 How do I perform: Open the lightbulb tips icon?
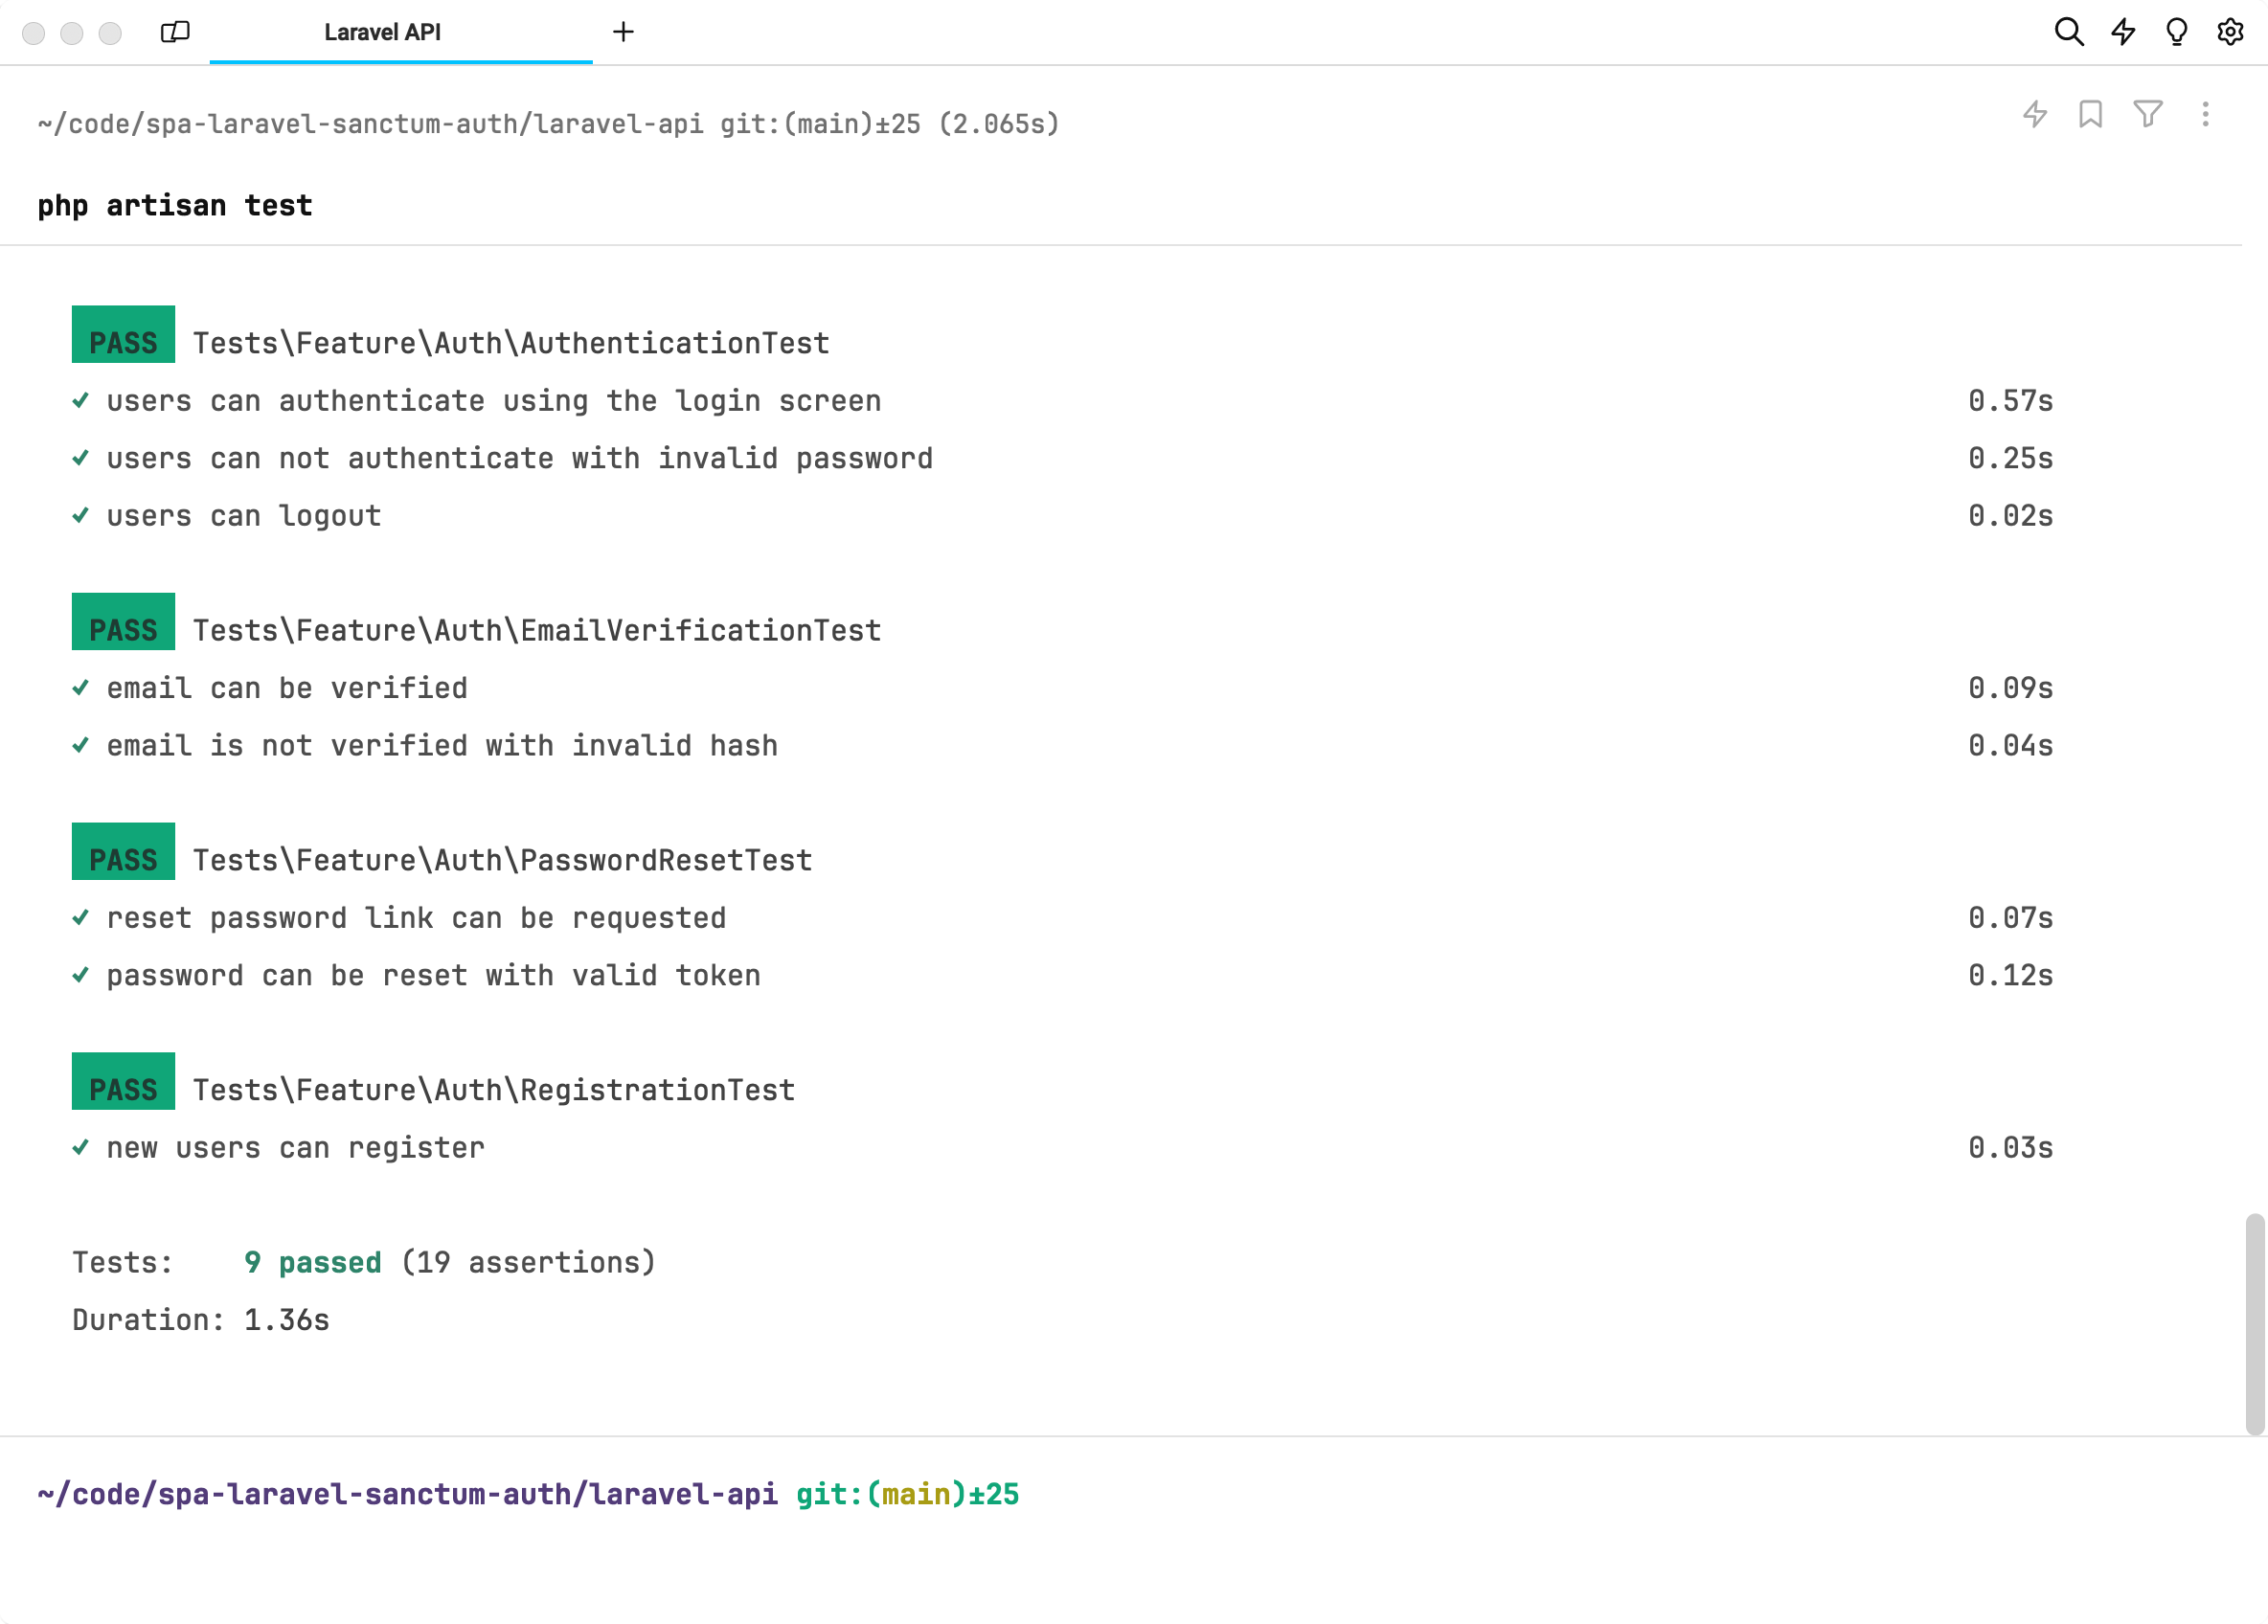(x=2176, y=32)
